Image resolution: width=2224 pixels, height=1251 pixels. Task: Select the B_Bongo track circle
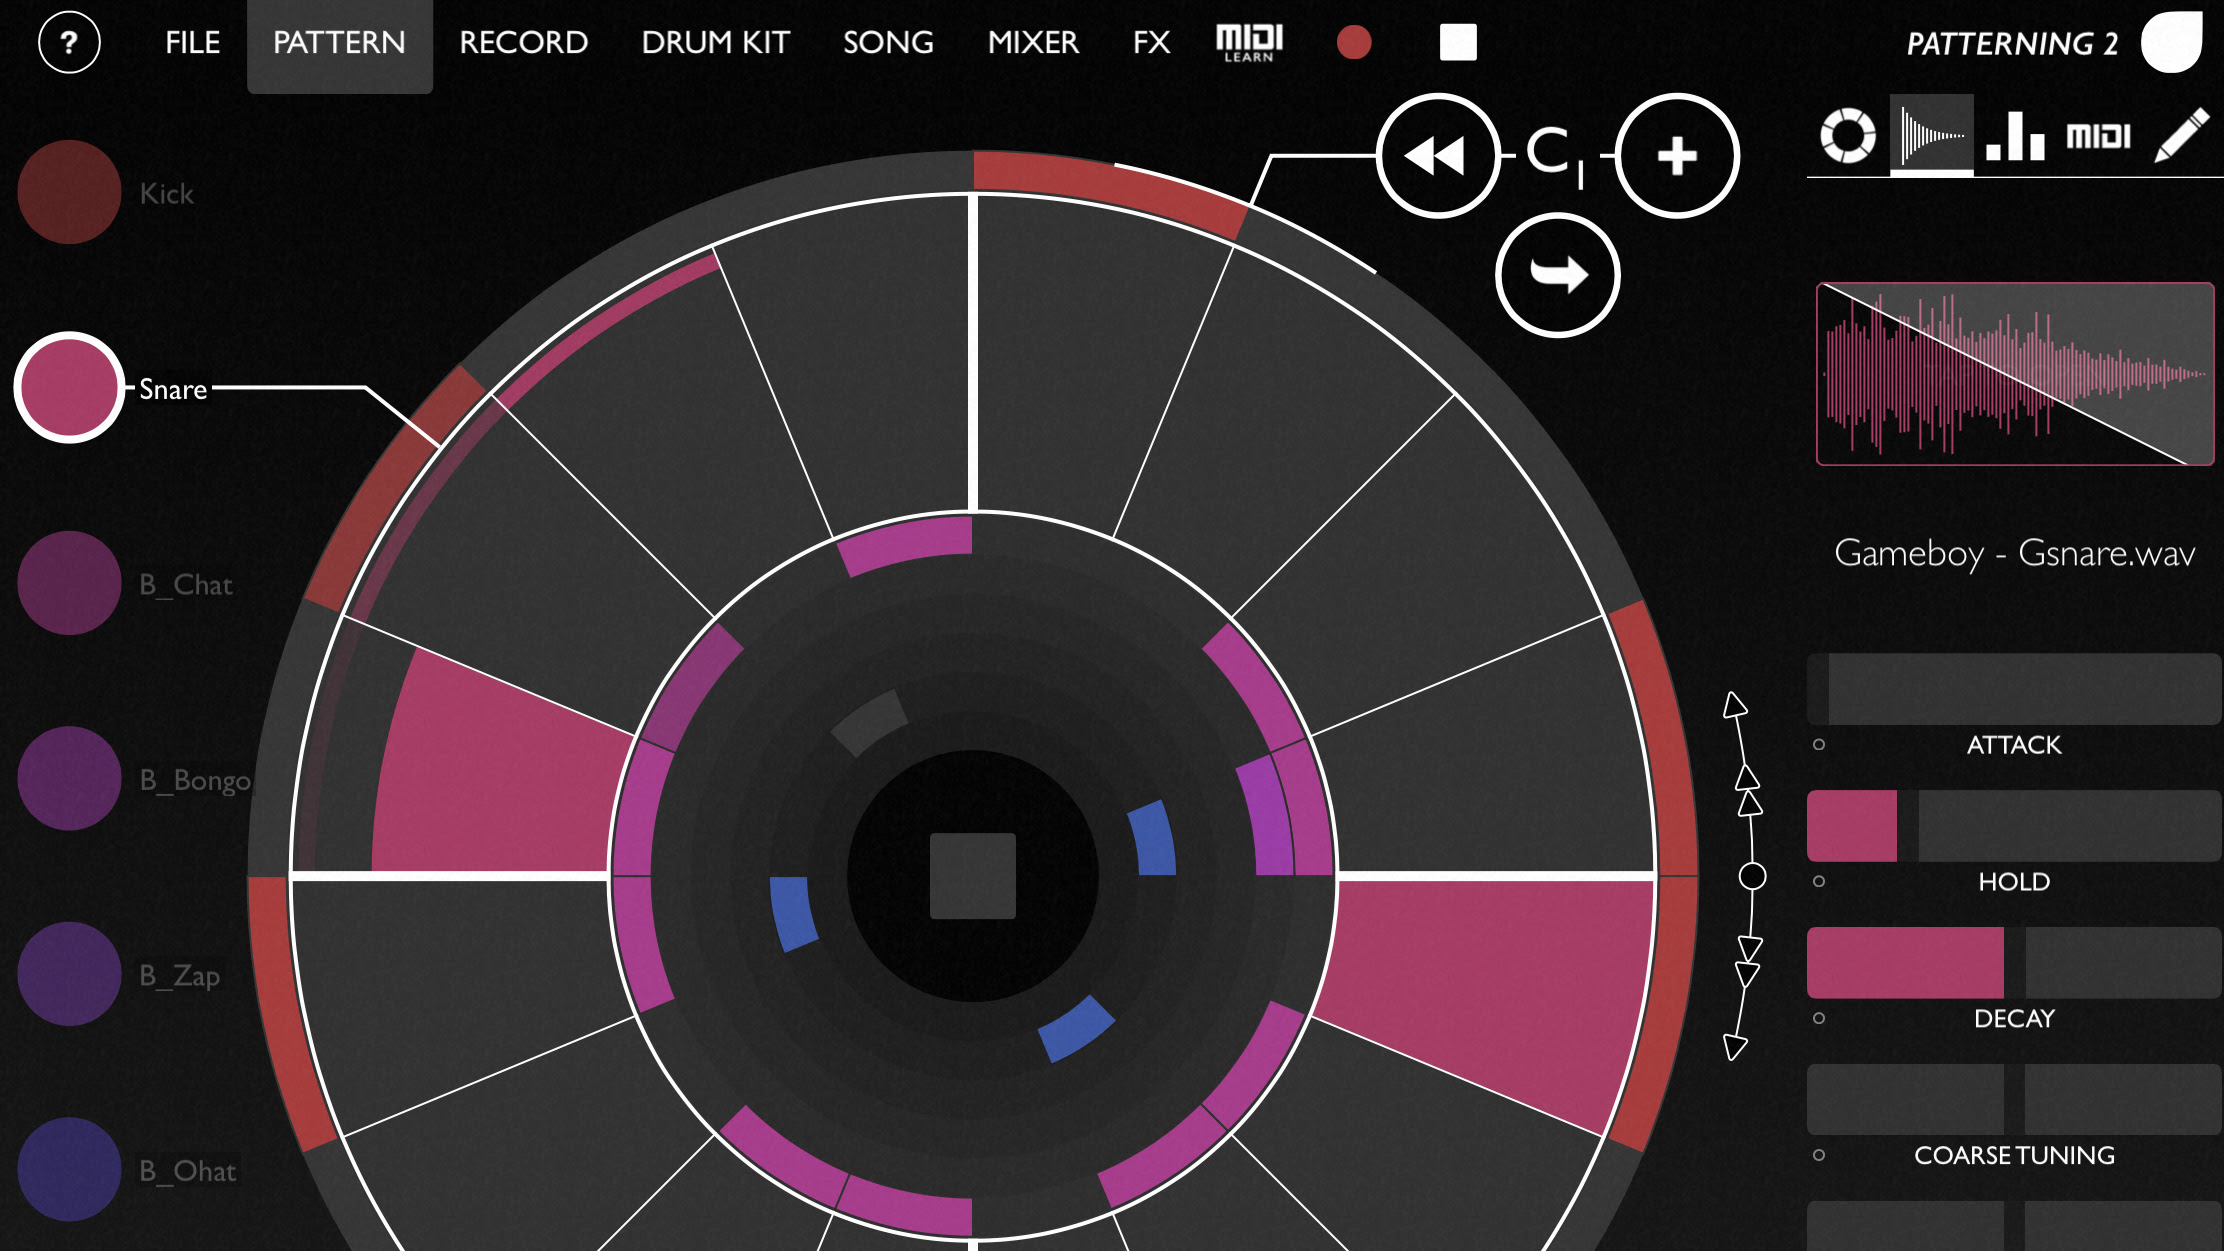coord(69,779)
